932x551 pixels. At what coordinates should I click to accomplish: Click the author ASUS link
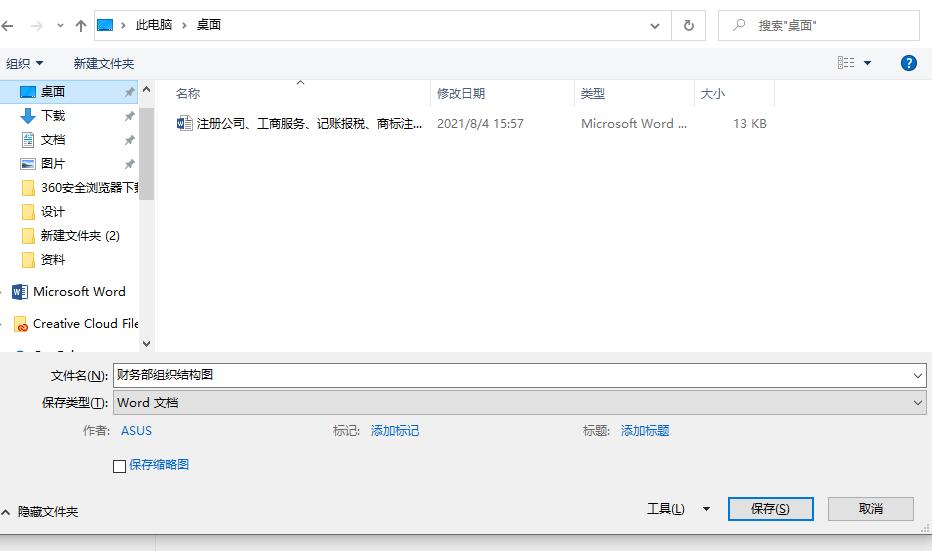click(x=136, y=431)
